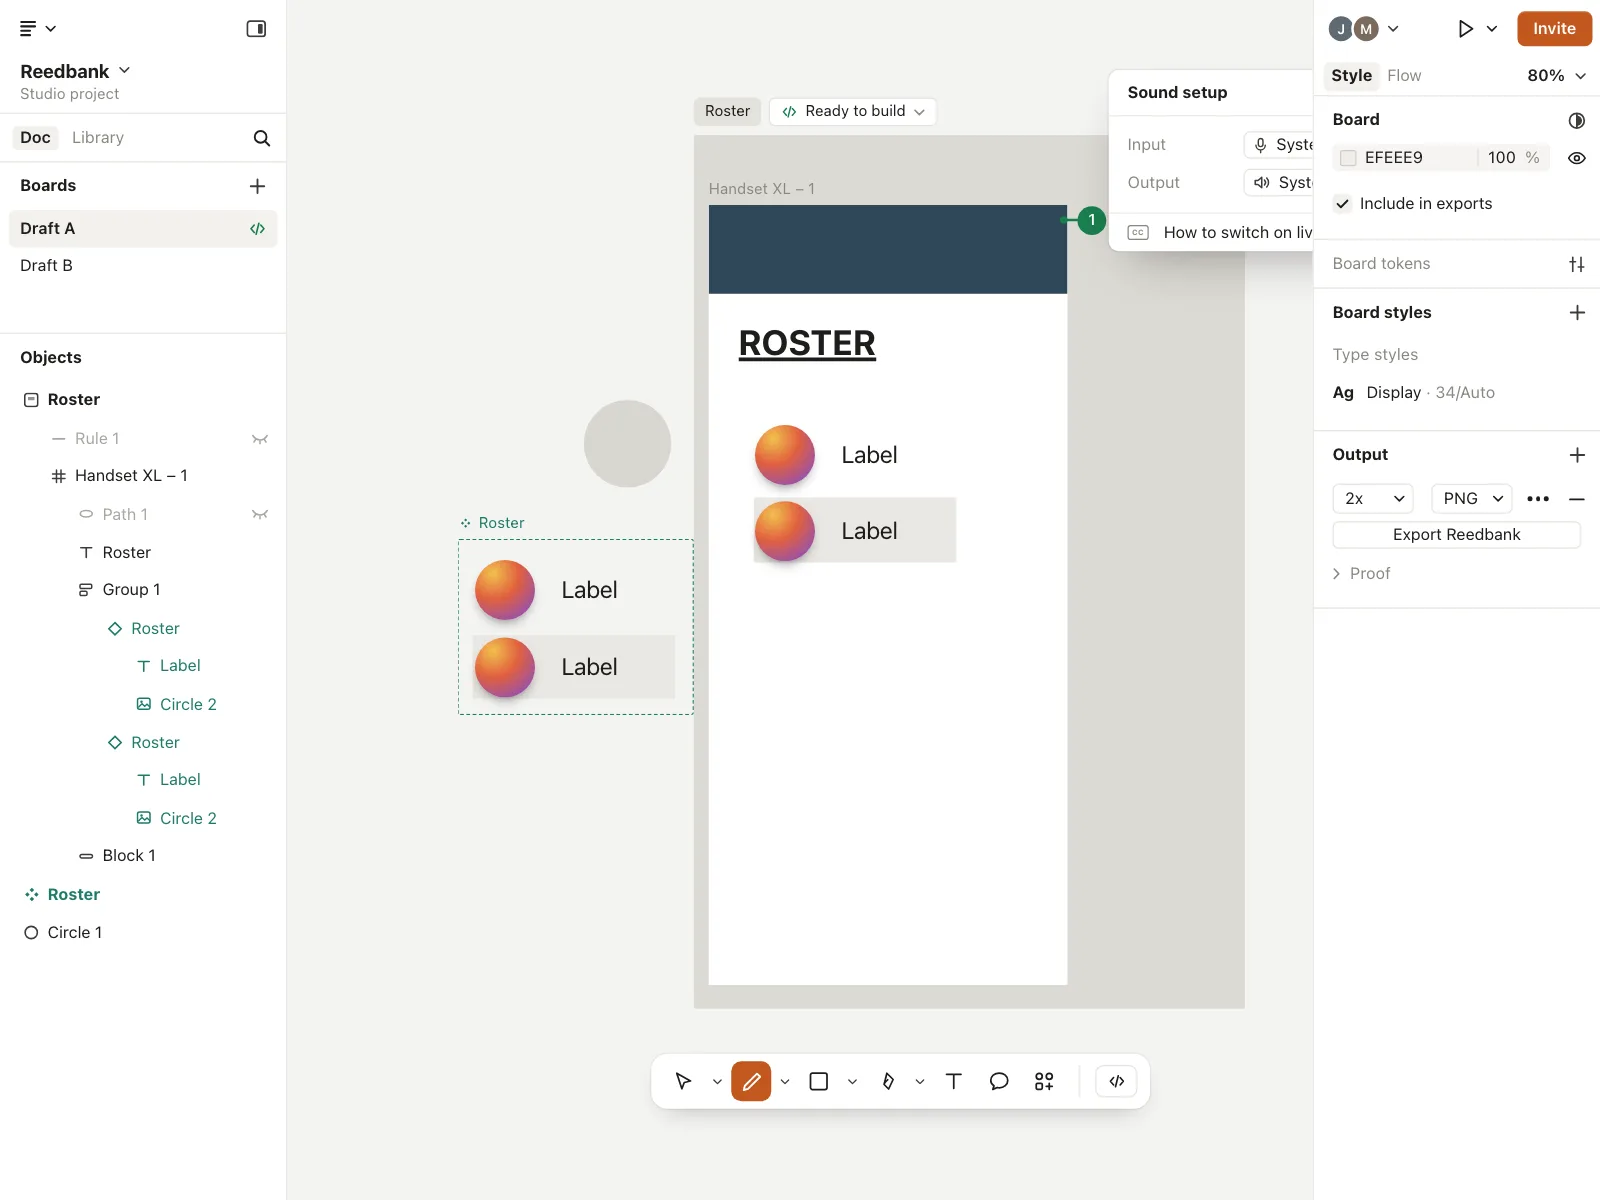This screenshot has width=1600, height=1200.
Task: Remove the export setting with minus icon
Action: point(1577,499)
